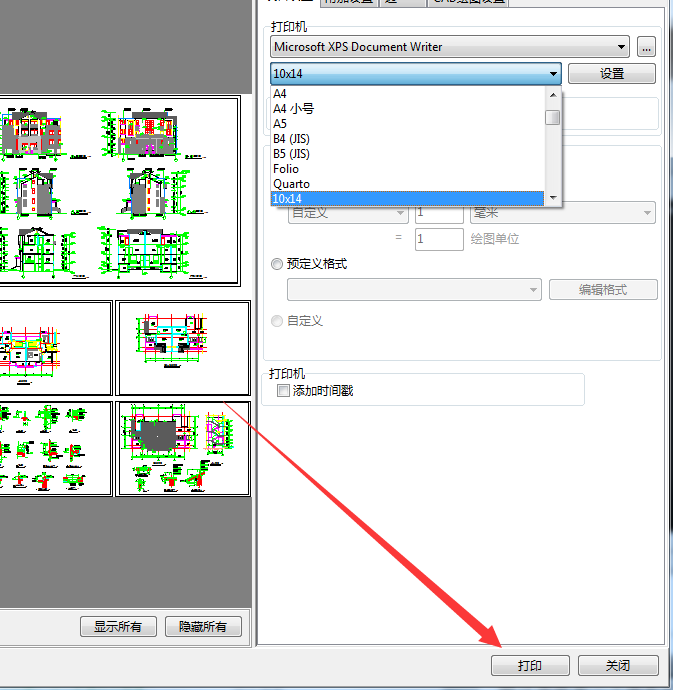Select the 自定义 radio button
Viewport: 673px width, 690px height.
[x=277, y=321]
